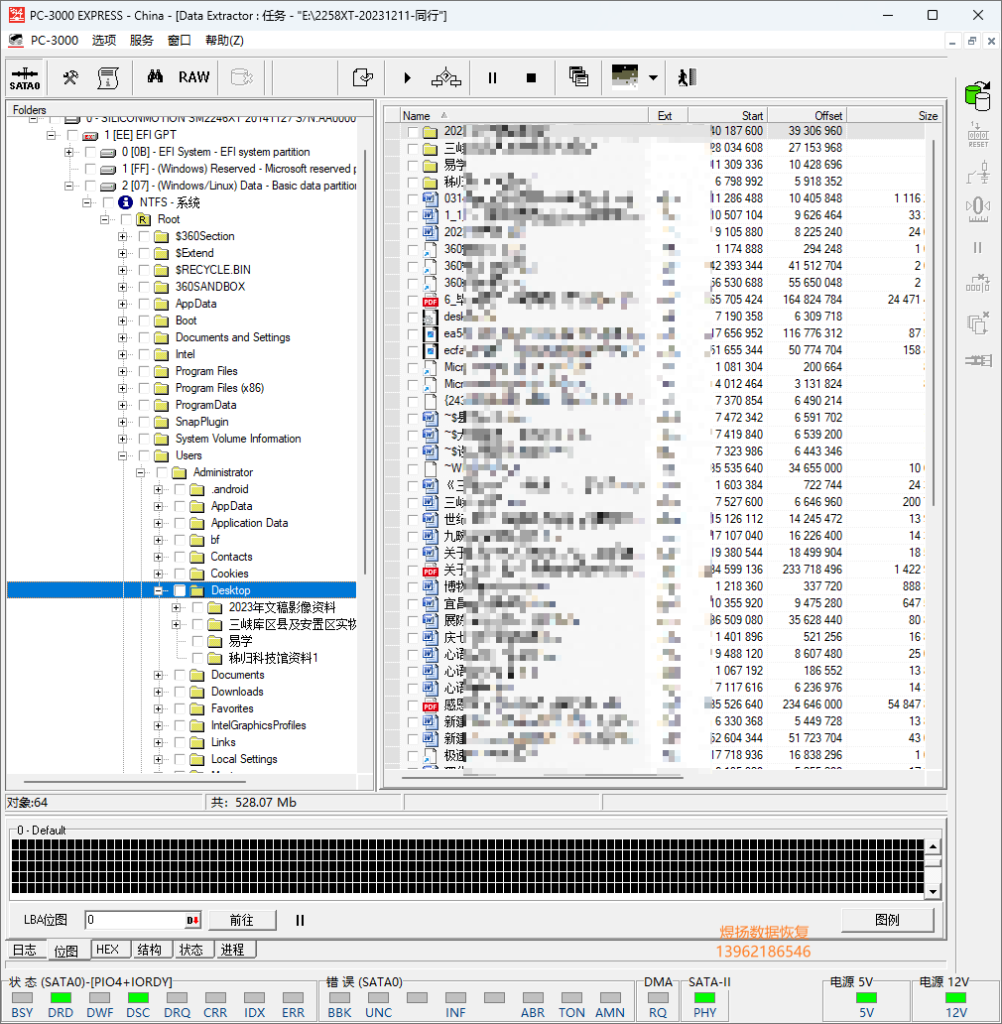The width and height of the screenshot is (1002, 1024).
Task: Expand the Downloads folder node
Action: 157,692
